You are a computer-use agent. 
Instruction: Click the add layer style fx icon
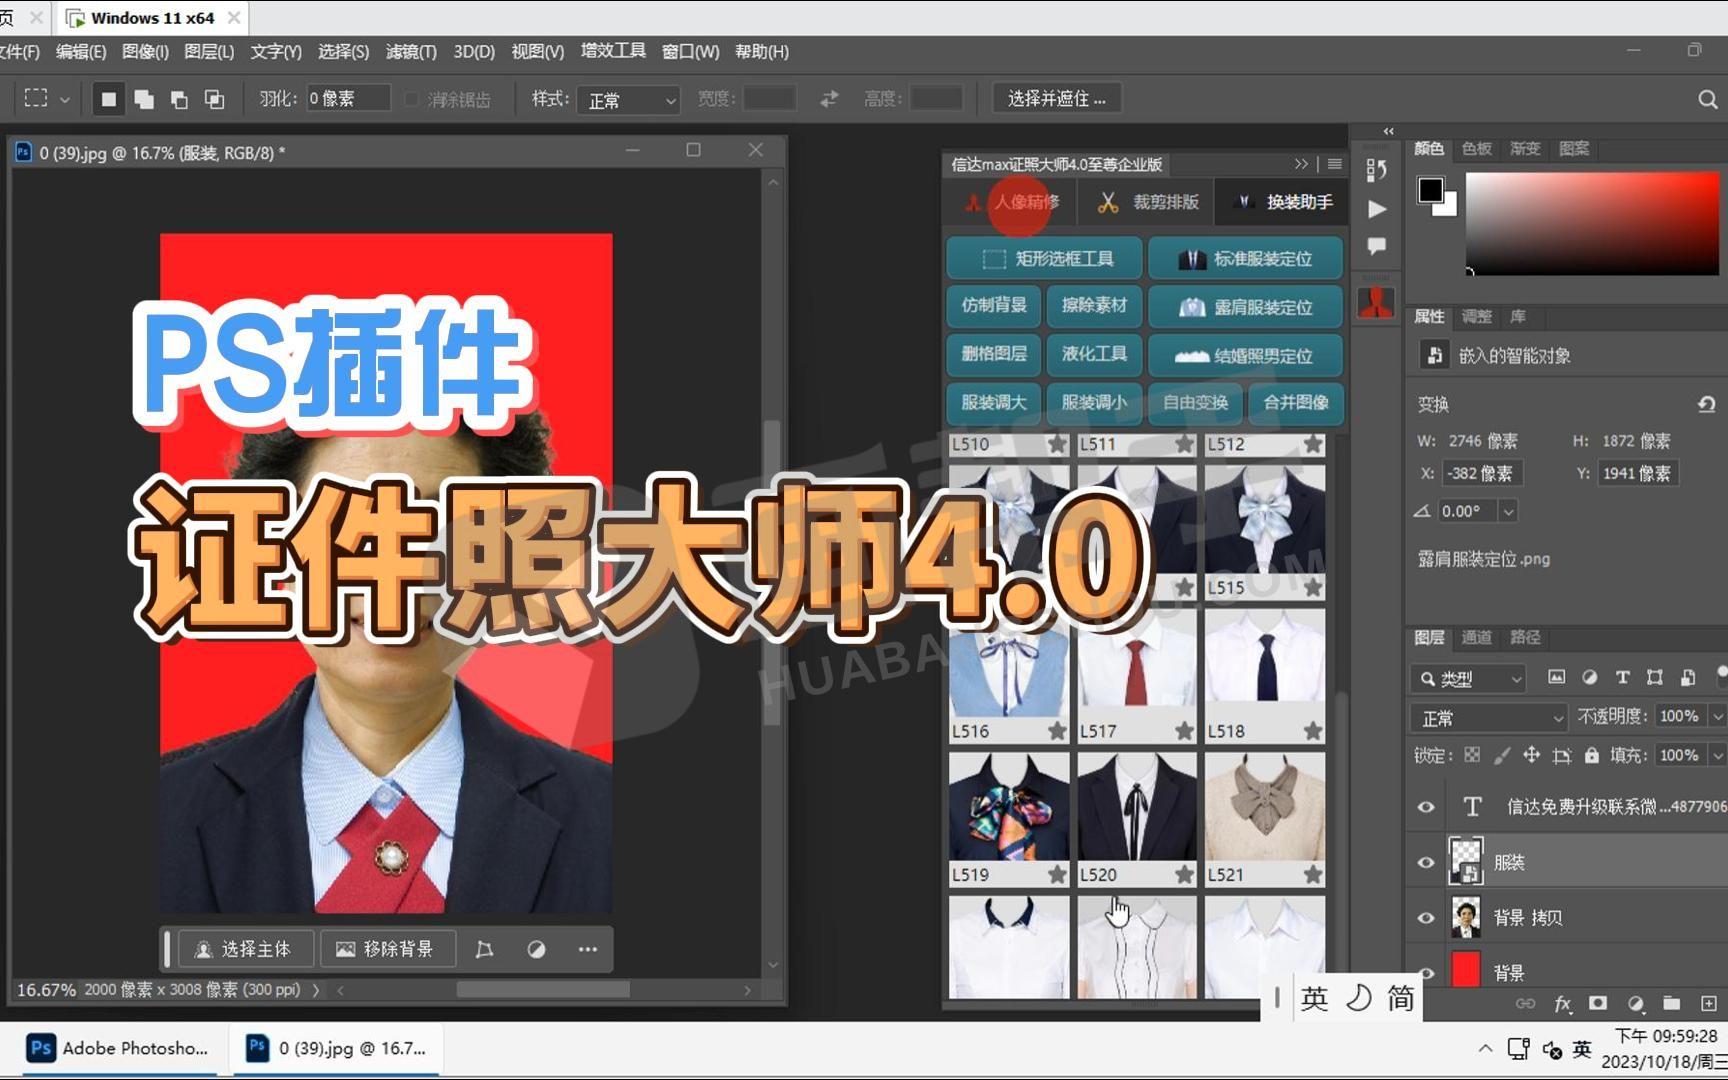pos(1562,1003)
